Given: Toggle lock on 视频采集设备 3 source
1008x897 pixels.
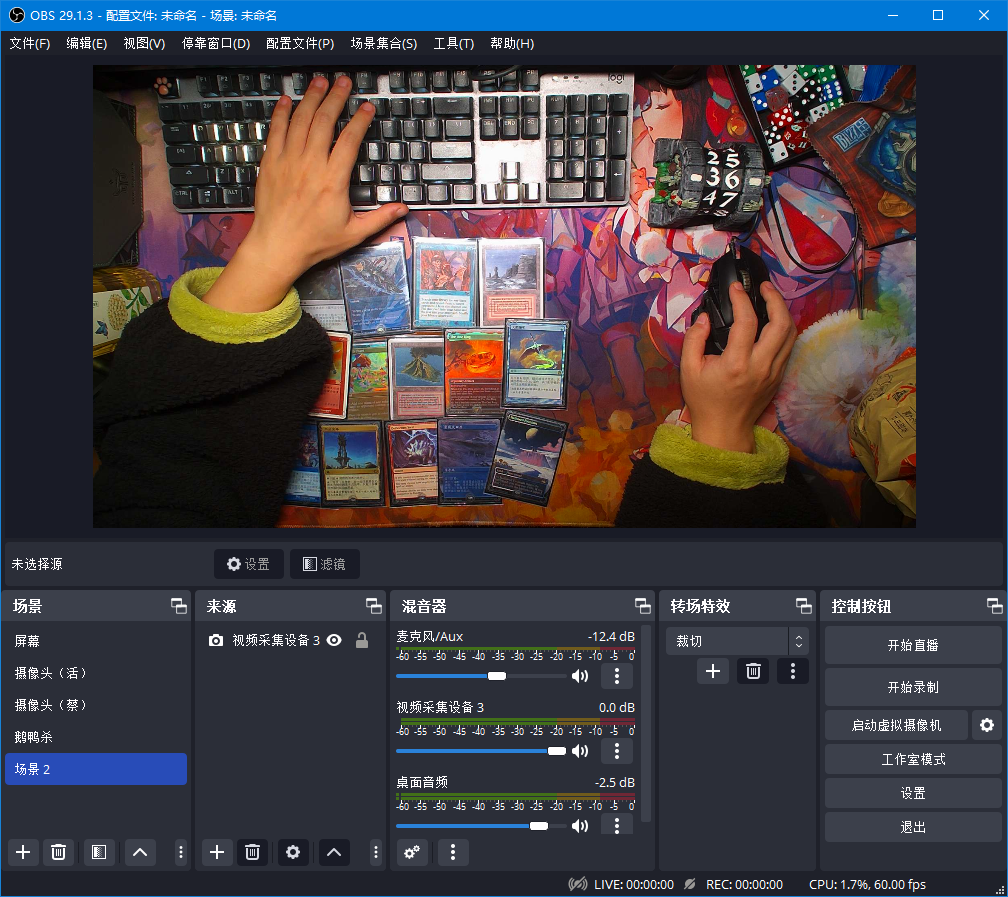Looking at the screenshot, I should 362,640.
